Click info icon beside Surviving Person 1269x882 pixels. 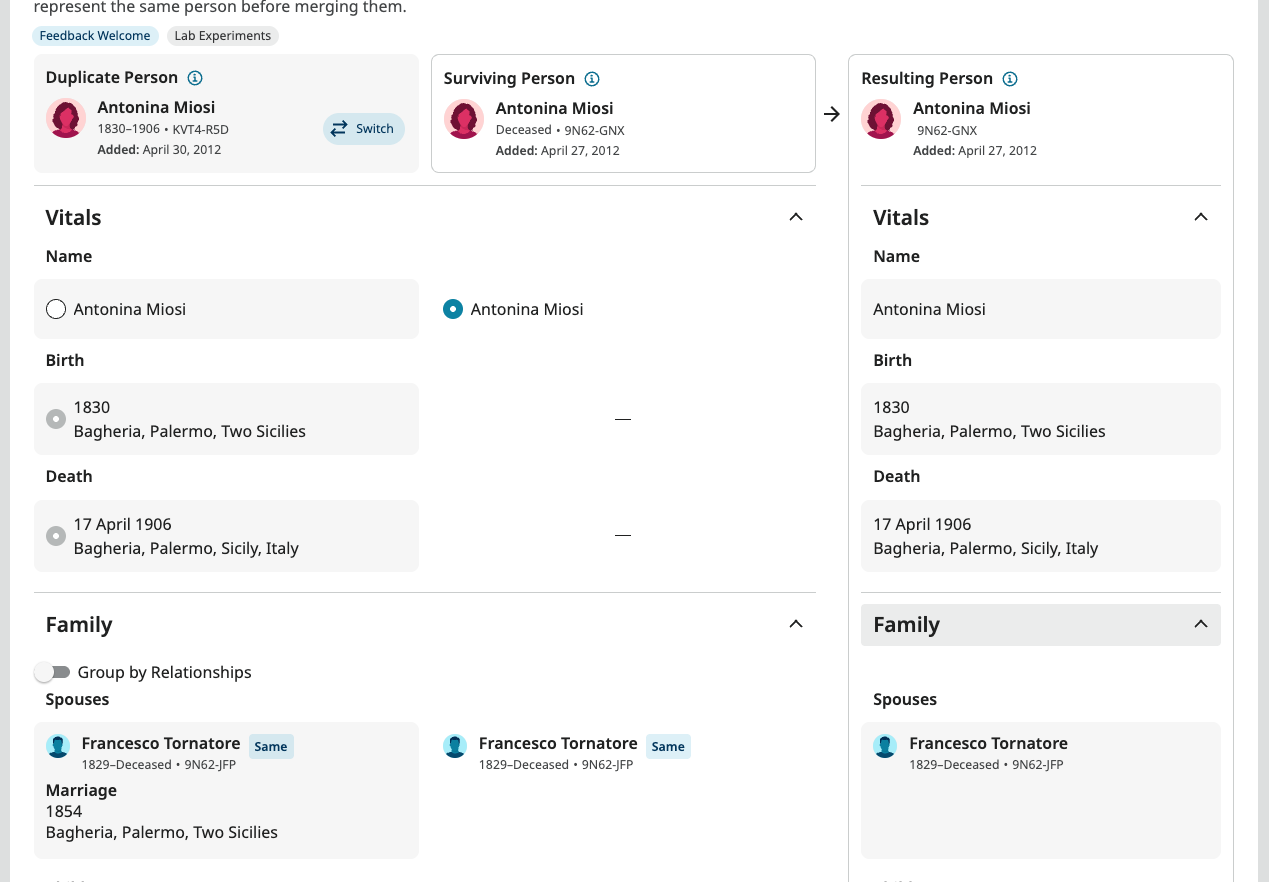click(x=592, y=79)
